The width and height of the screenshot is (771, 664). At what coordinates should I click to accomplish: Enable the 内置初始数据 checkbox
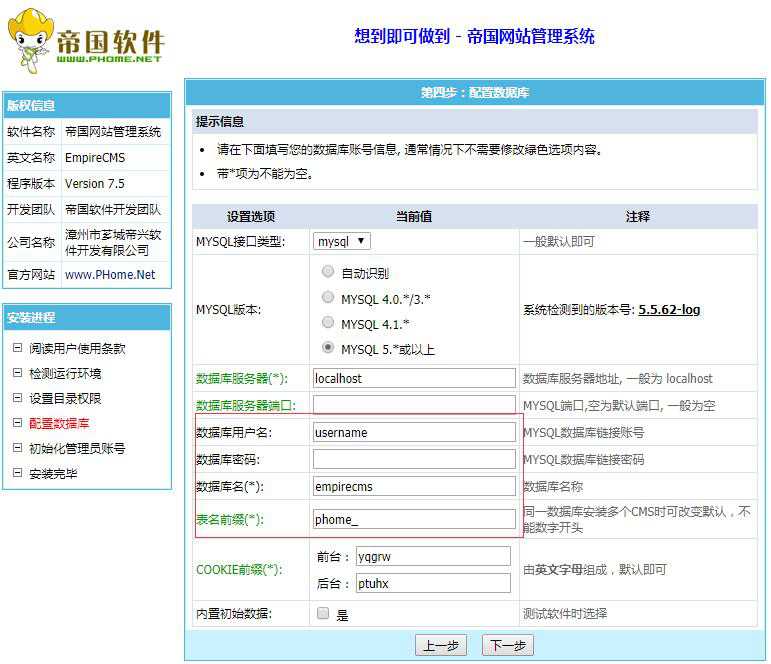[x=323, y=613]
